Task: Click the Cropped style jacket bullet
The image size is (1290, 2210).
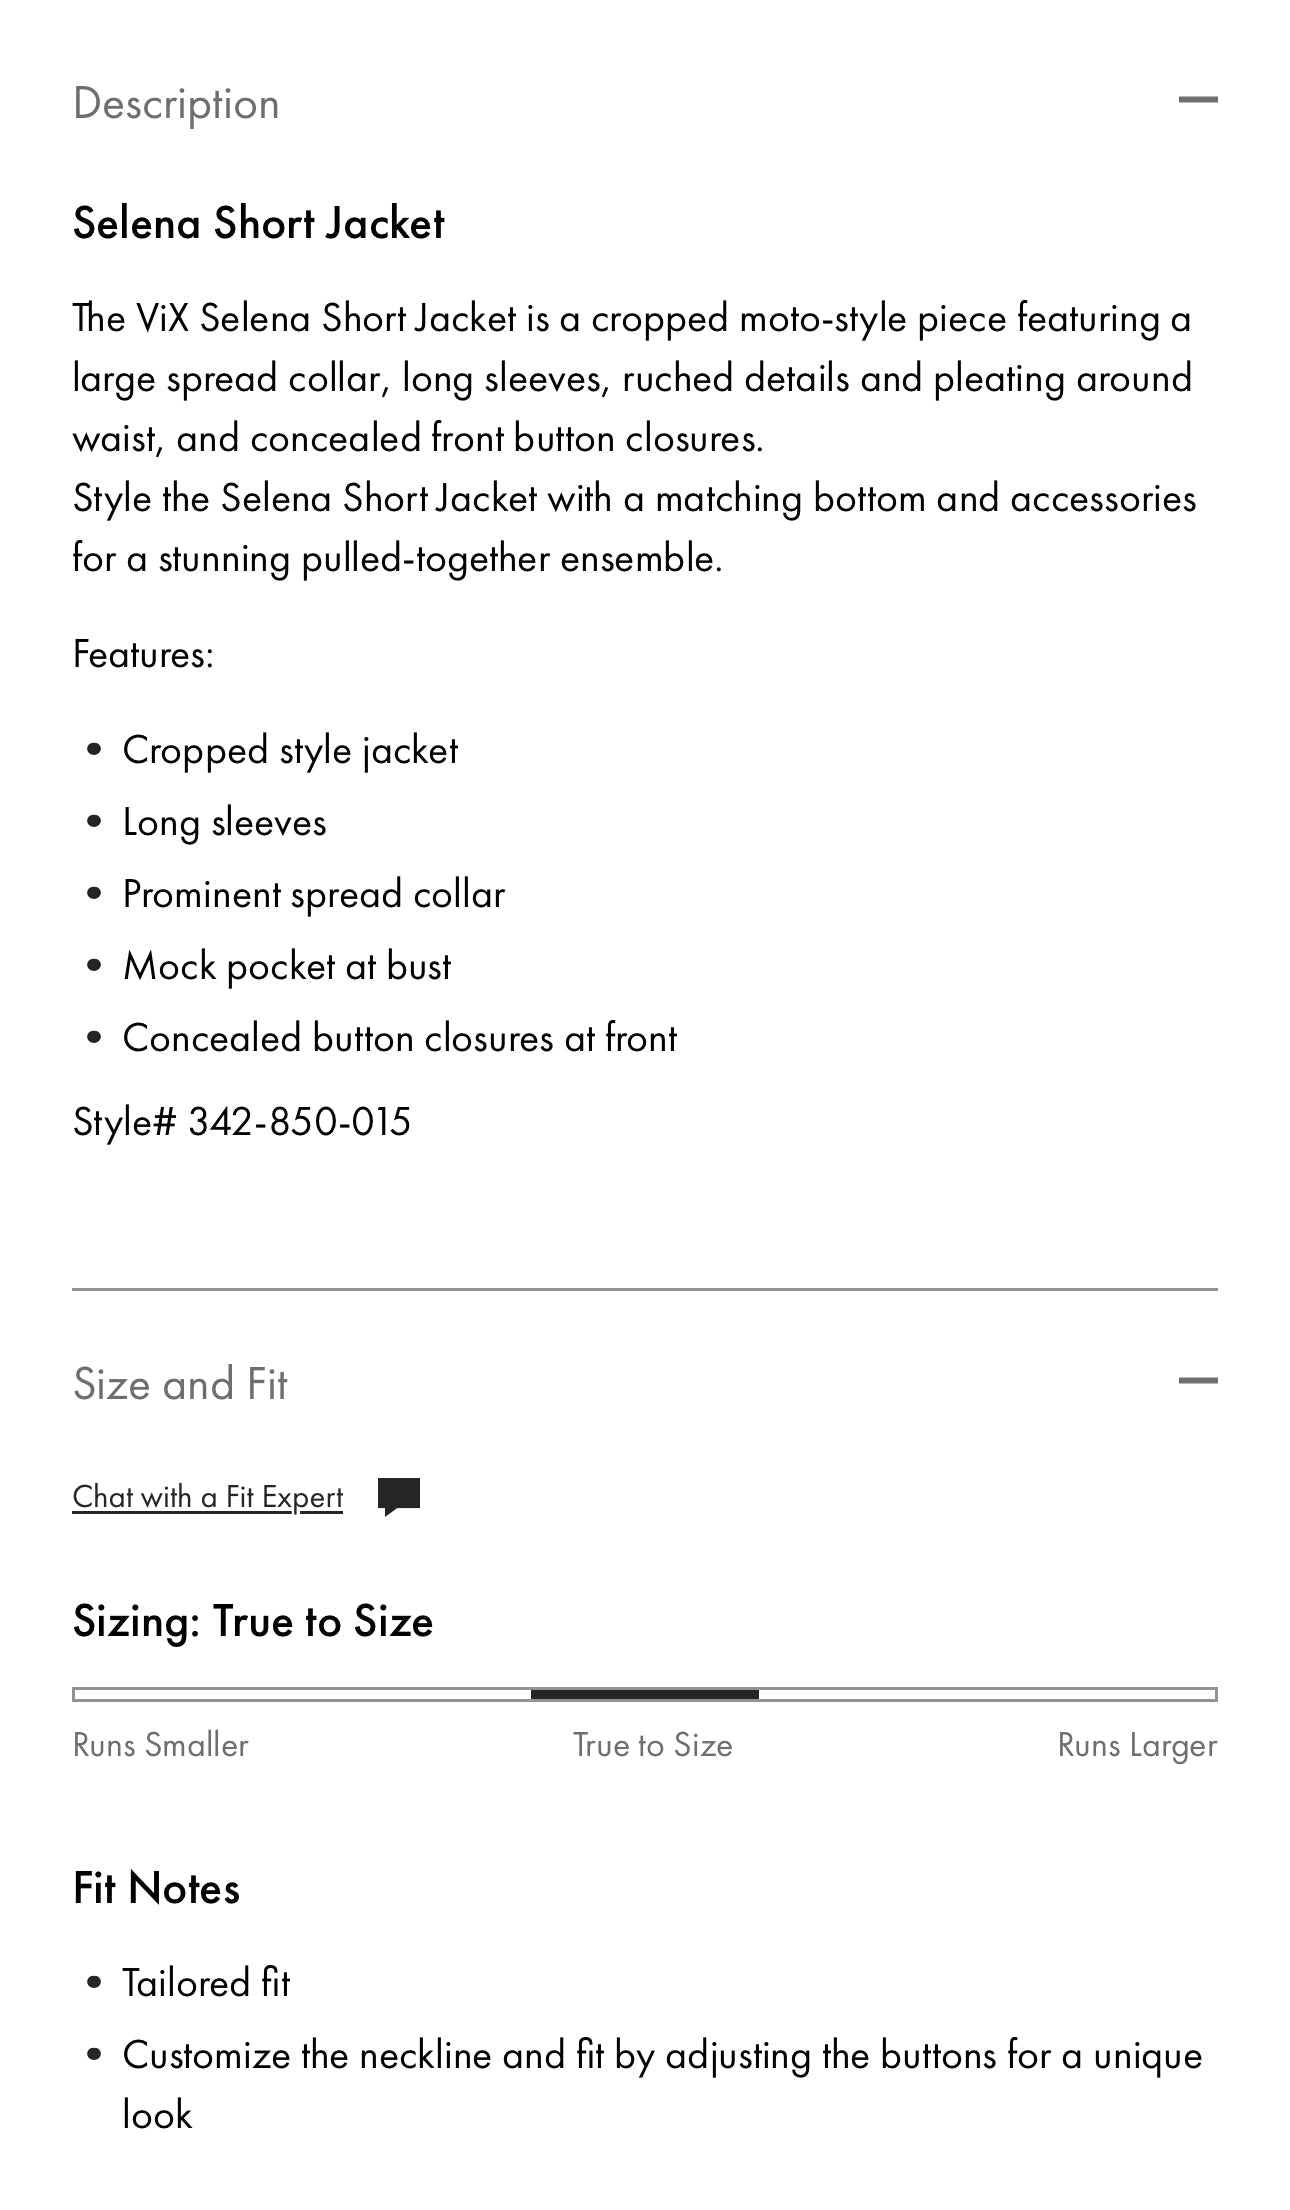Action: 290,751
